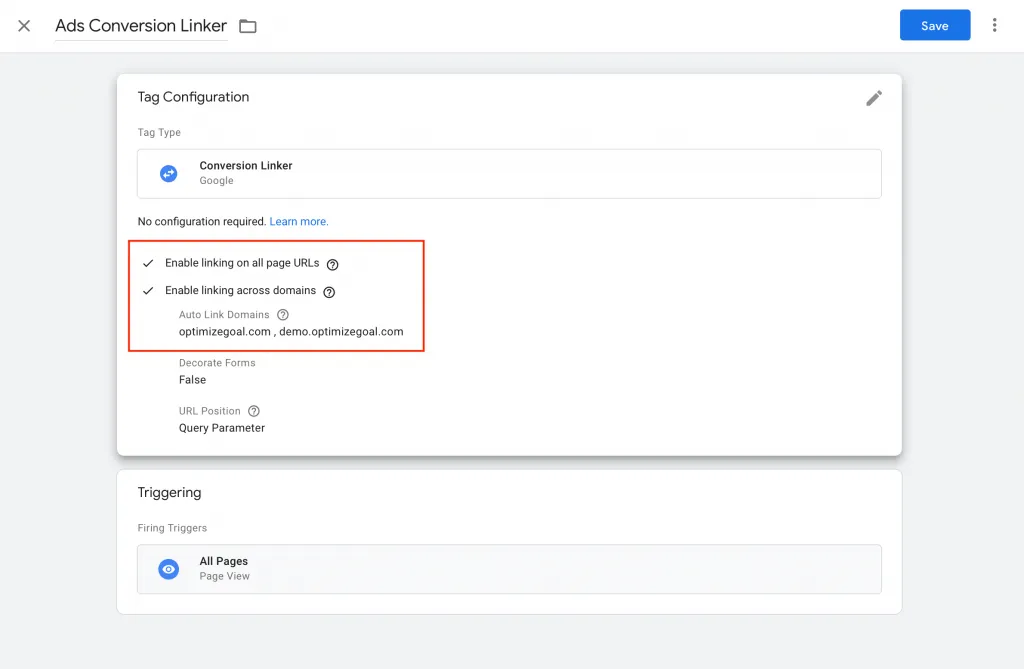Image resolution: width=1024 pixels, height=669 pixels.
Task: Select the Conversion Linker tag type icon
Action: tap(168, 174)
